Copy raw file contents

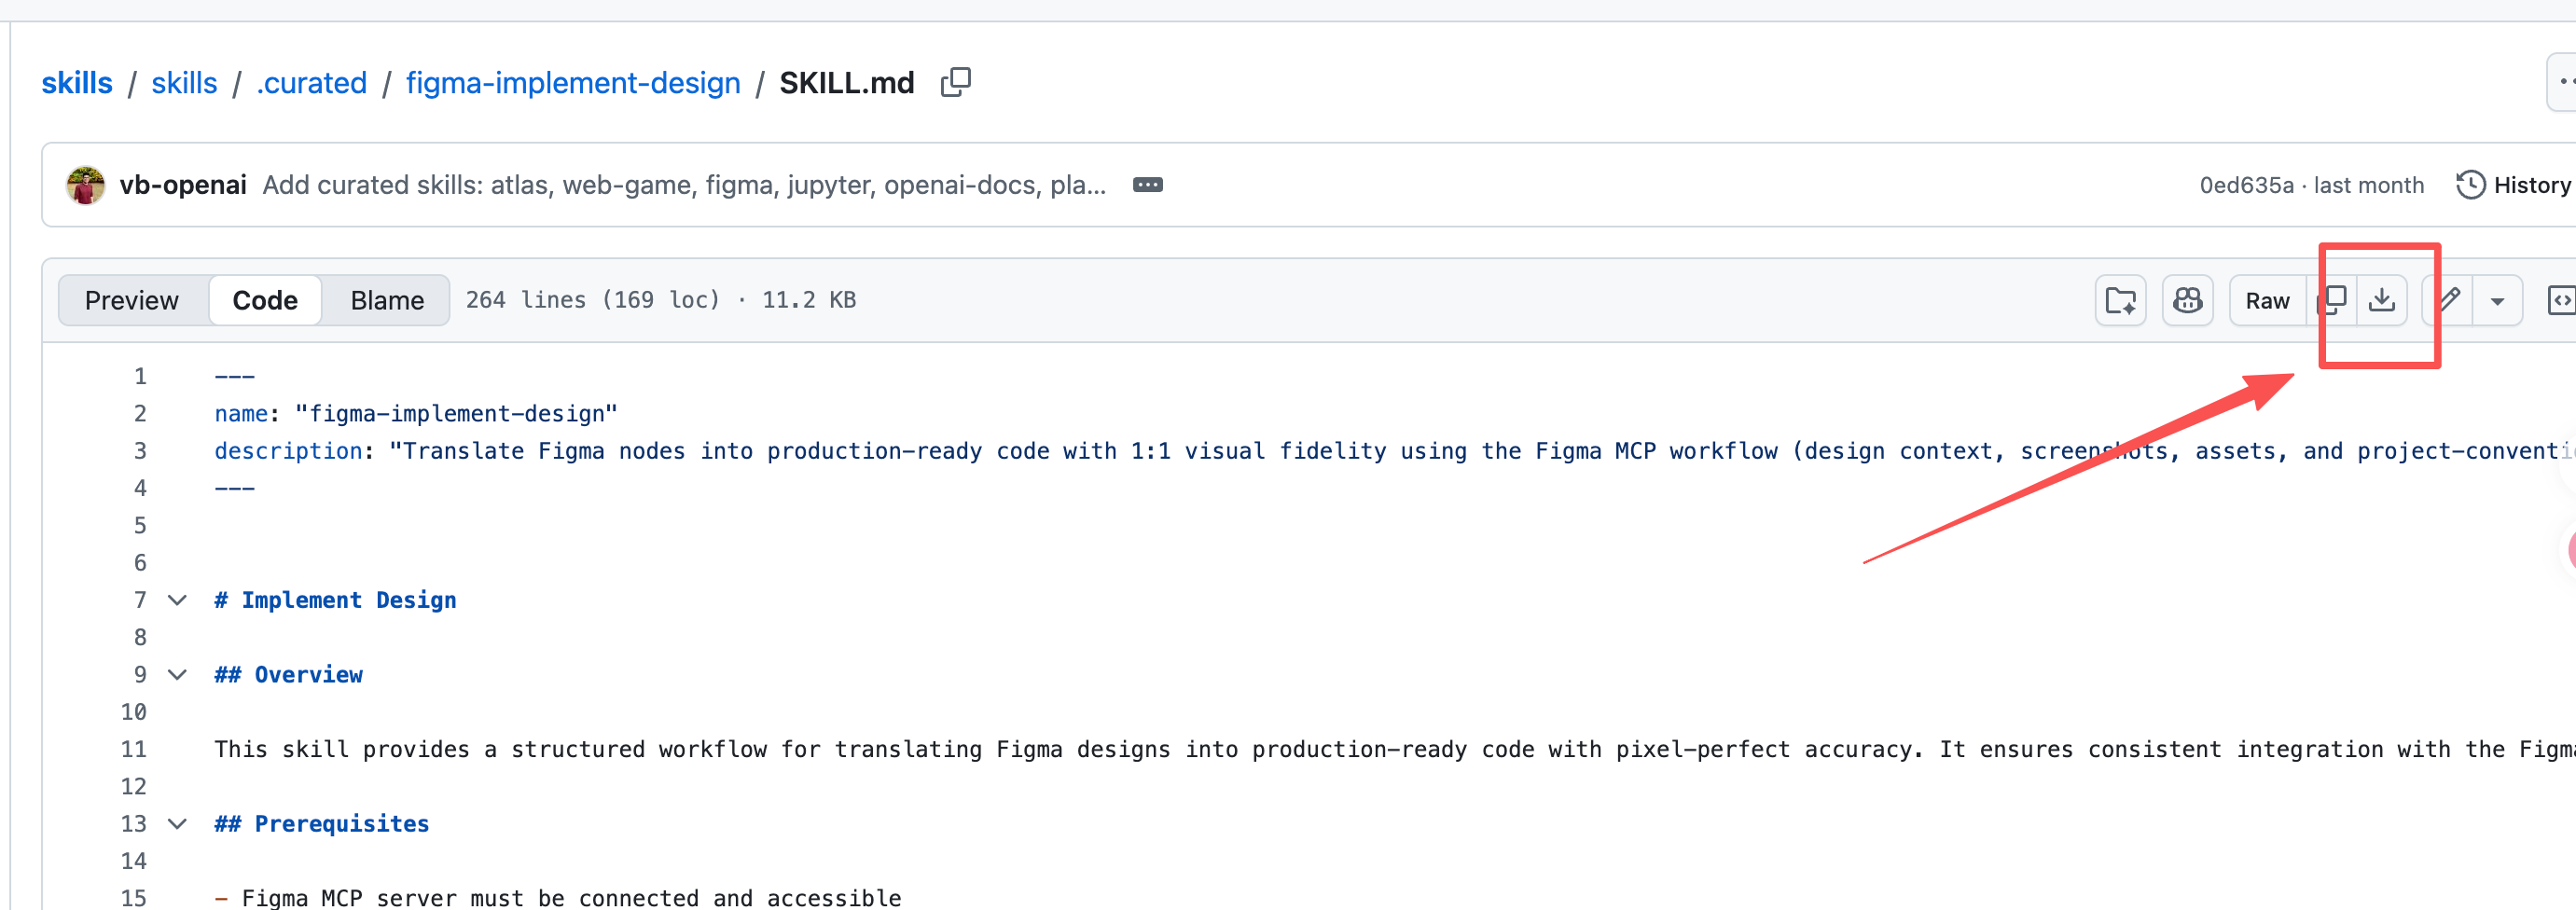[x=2333, y=300]
